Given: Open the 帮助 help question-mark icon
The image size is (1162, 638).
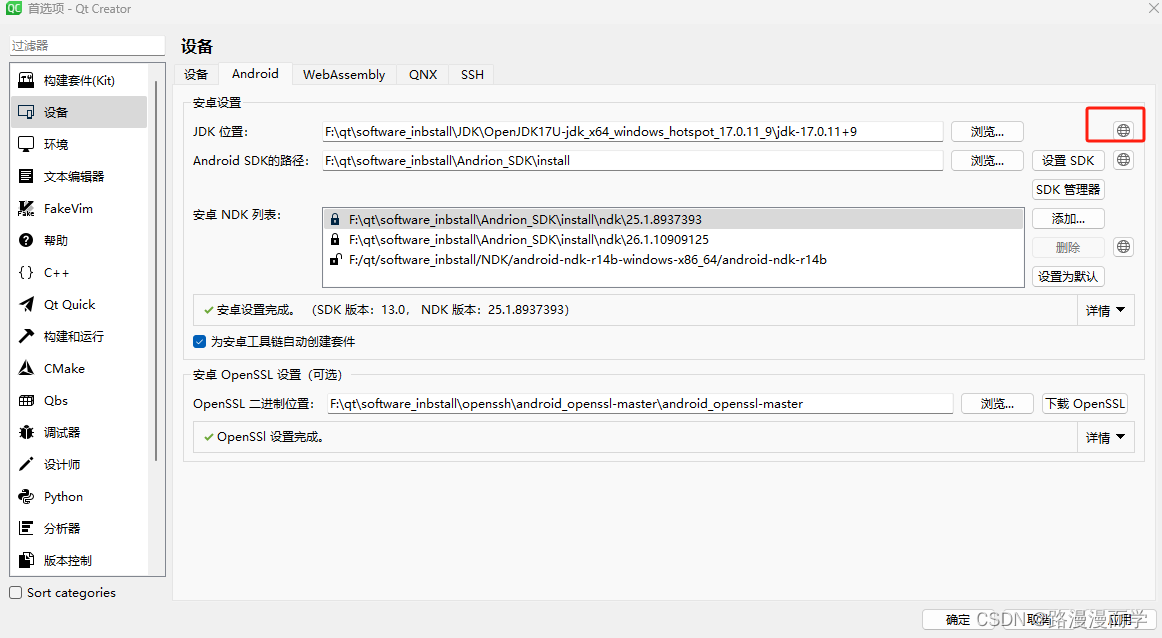Looking at the screenshot, I should pos(26,240).
